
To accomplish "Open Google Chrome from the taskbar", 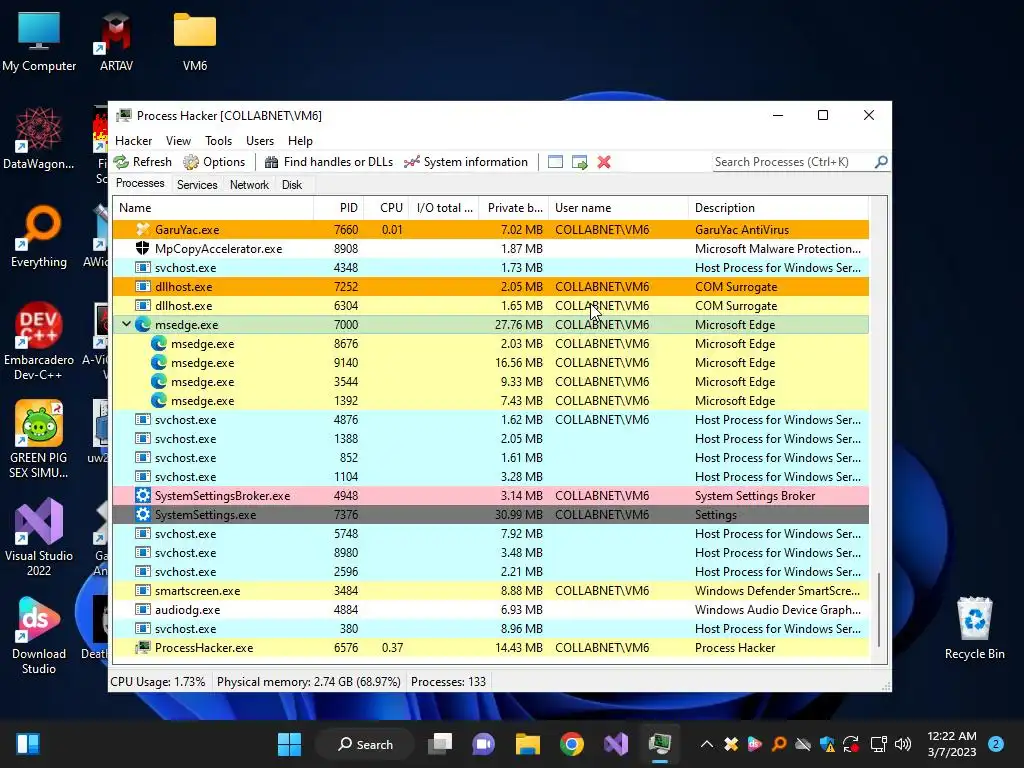I will pyautogui.click(x=571, y=744).
